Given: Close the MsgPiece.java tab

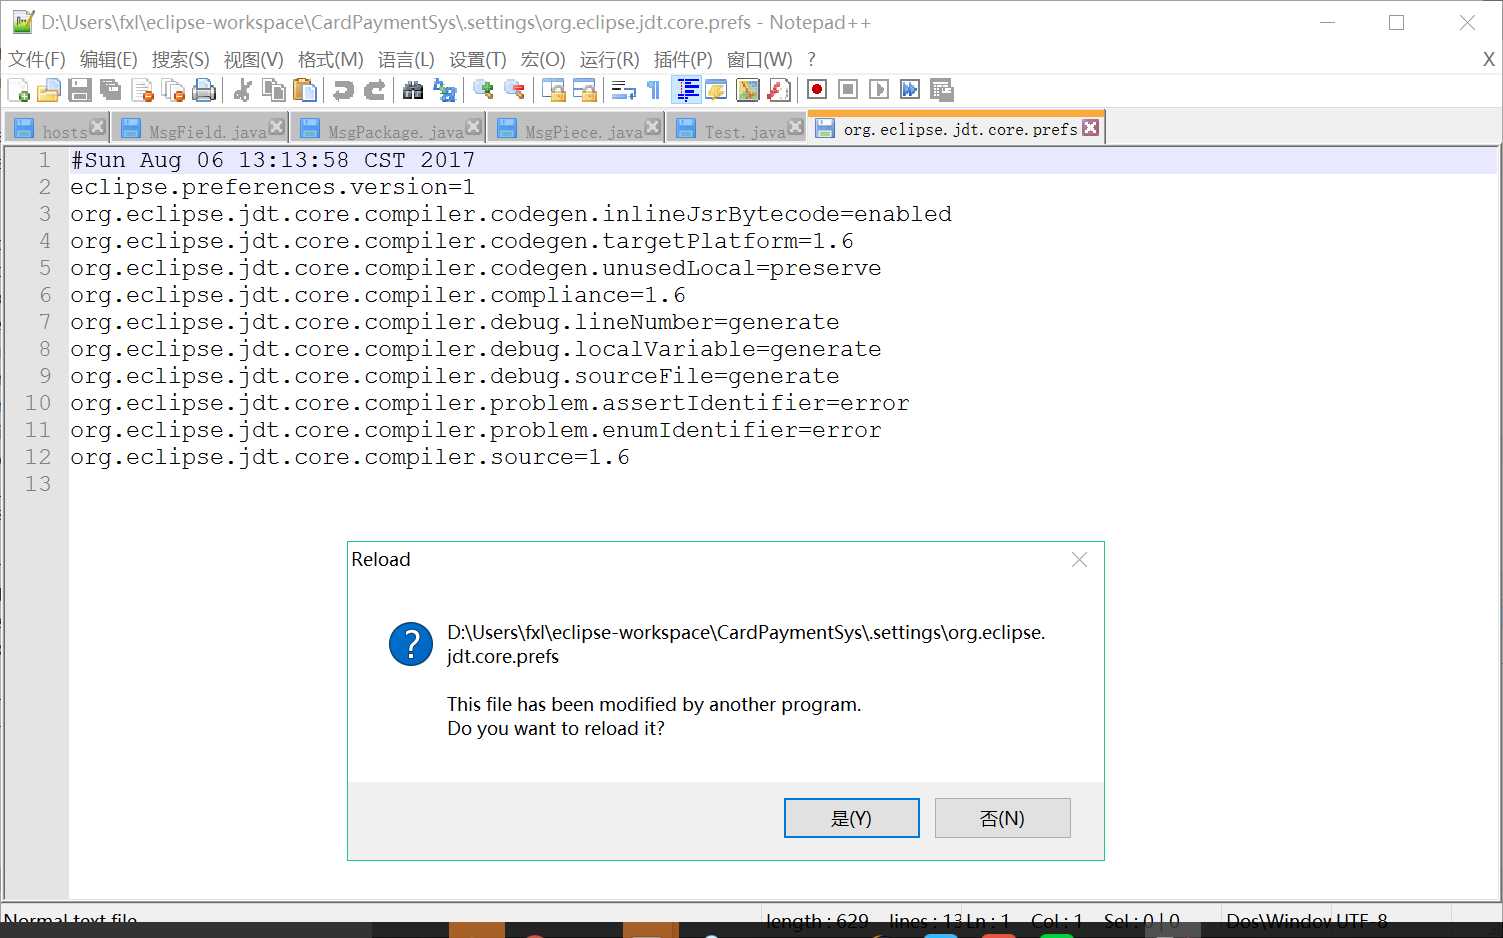Looking at the screenshot, I should (653, 127).
